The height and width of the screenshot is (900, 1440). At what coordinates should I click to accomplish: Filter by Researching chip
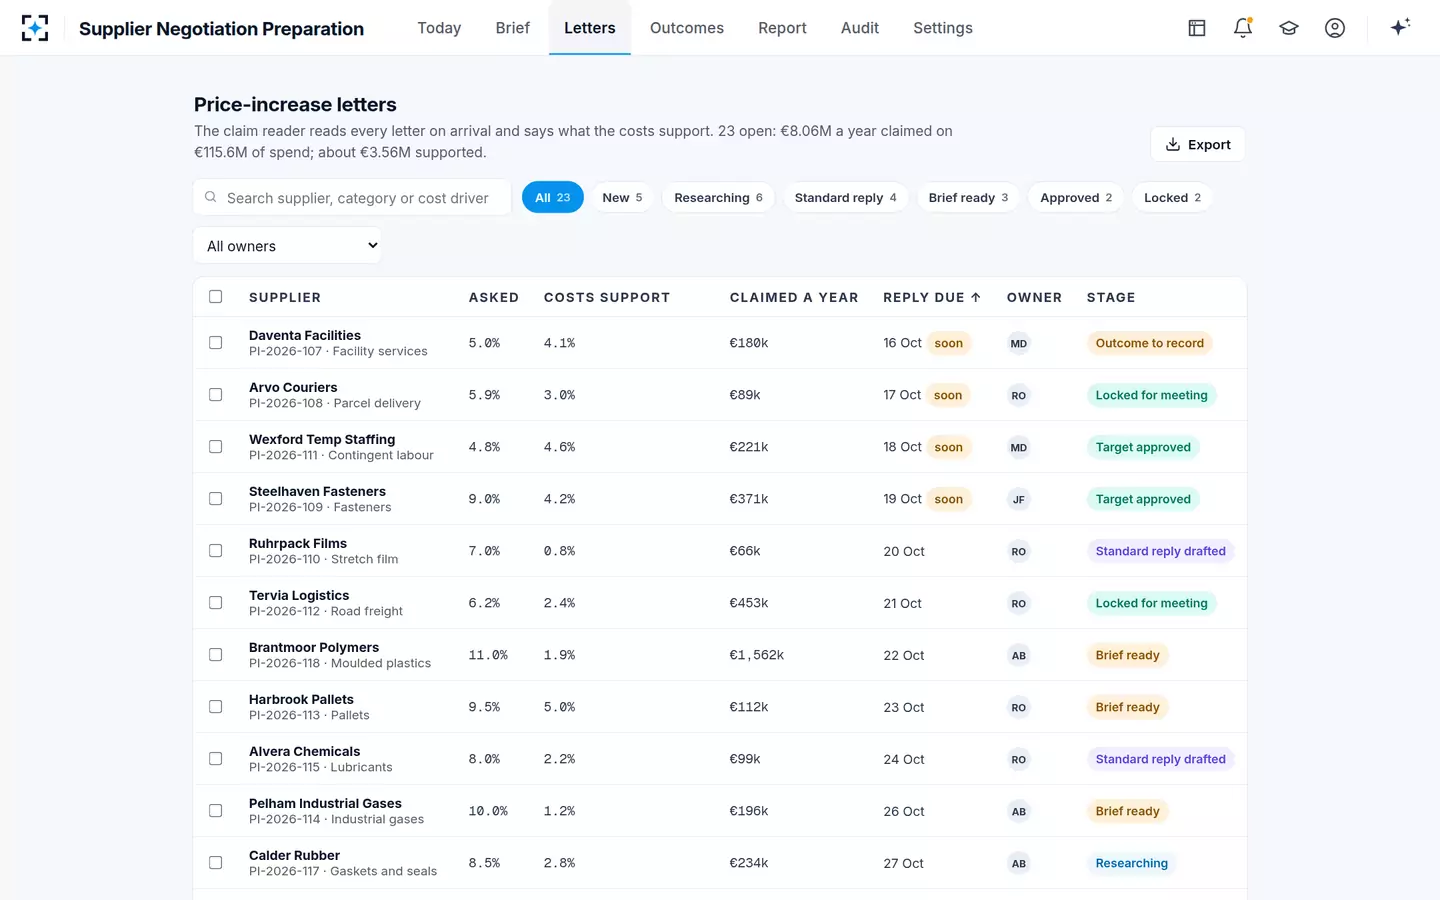[x=718, y=197]
